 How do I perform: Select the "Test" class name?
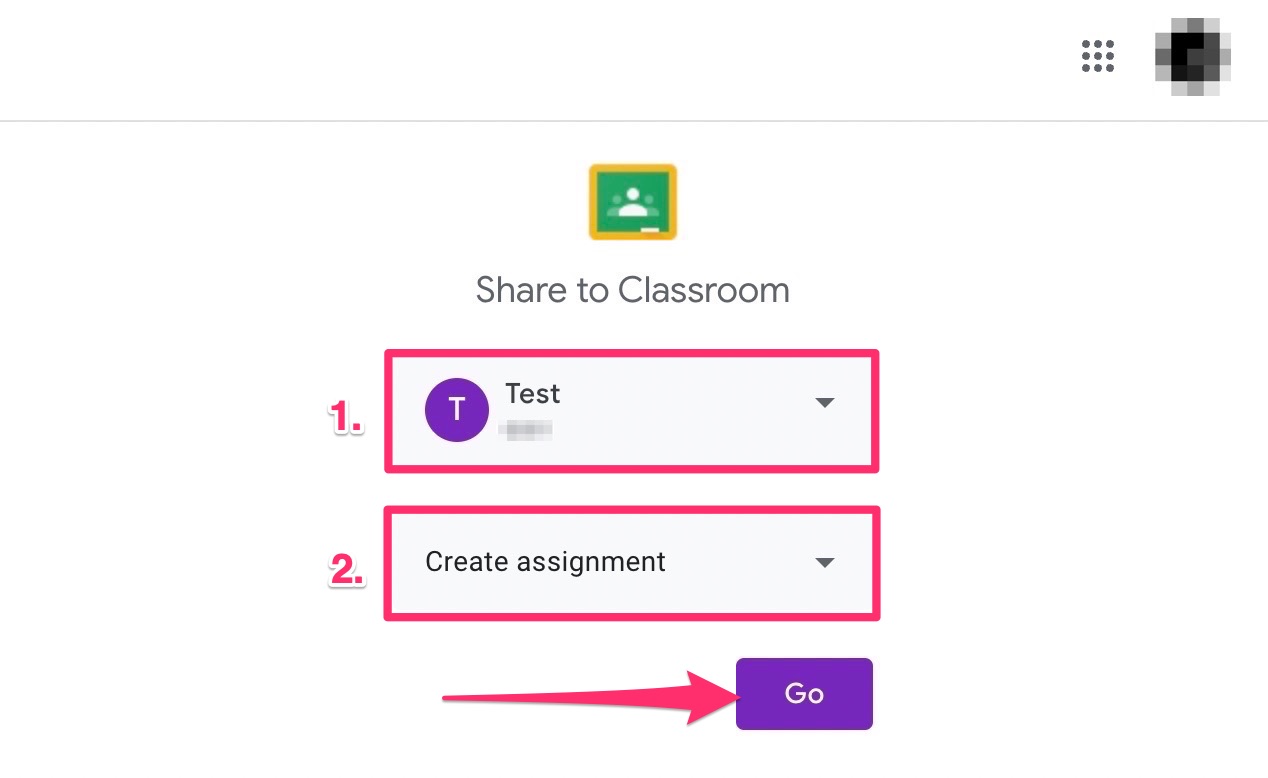tap(532, 394)
